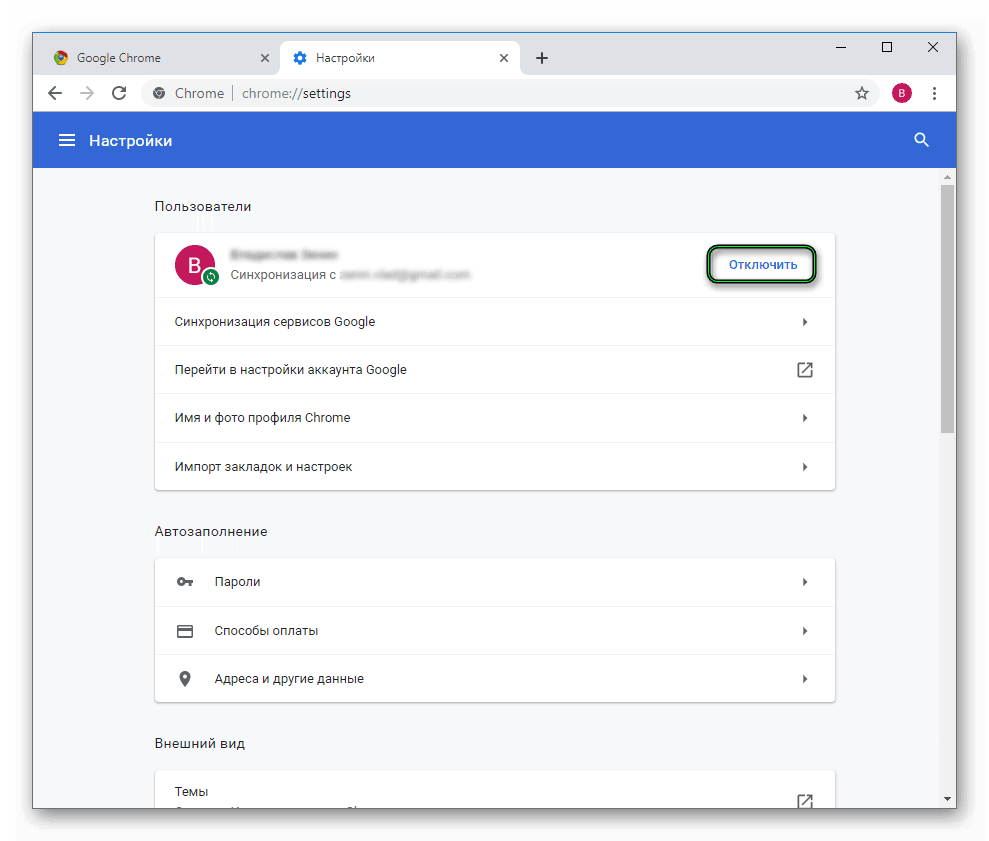
Task: Click the Отключить sync button
Action: pyautogui.click(x=762, y=264)
